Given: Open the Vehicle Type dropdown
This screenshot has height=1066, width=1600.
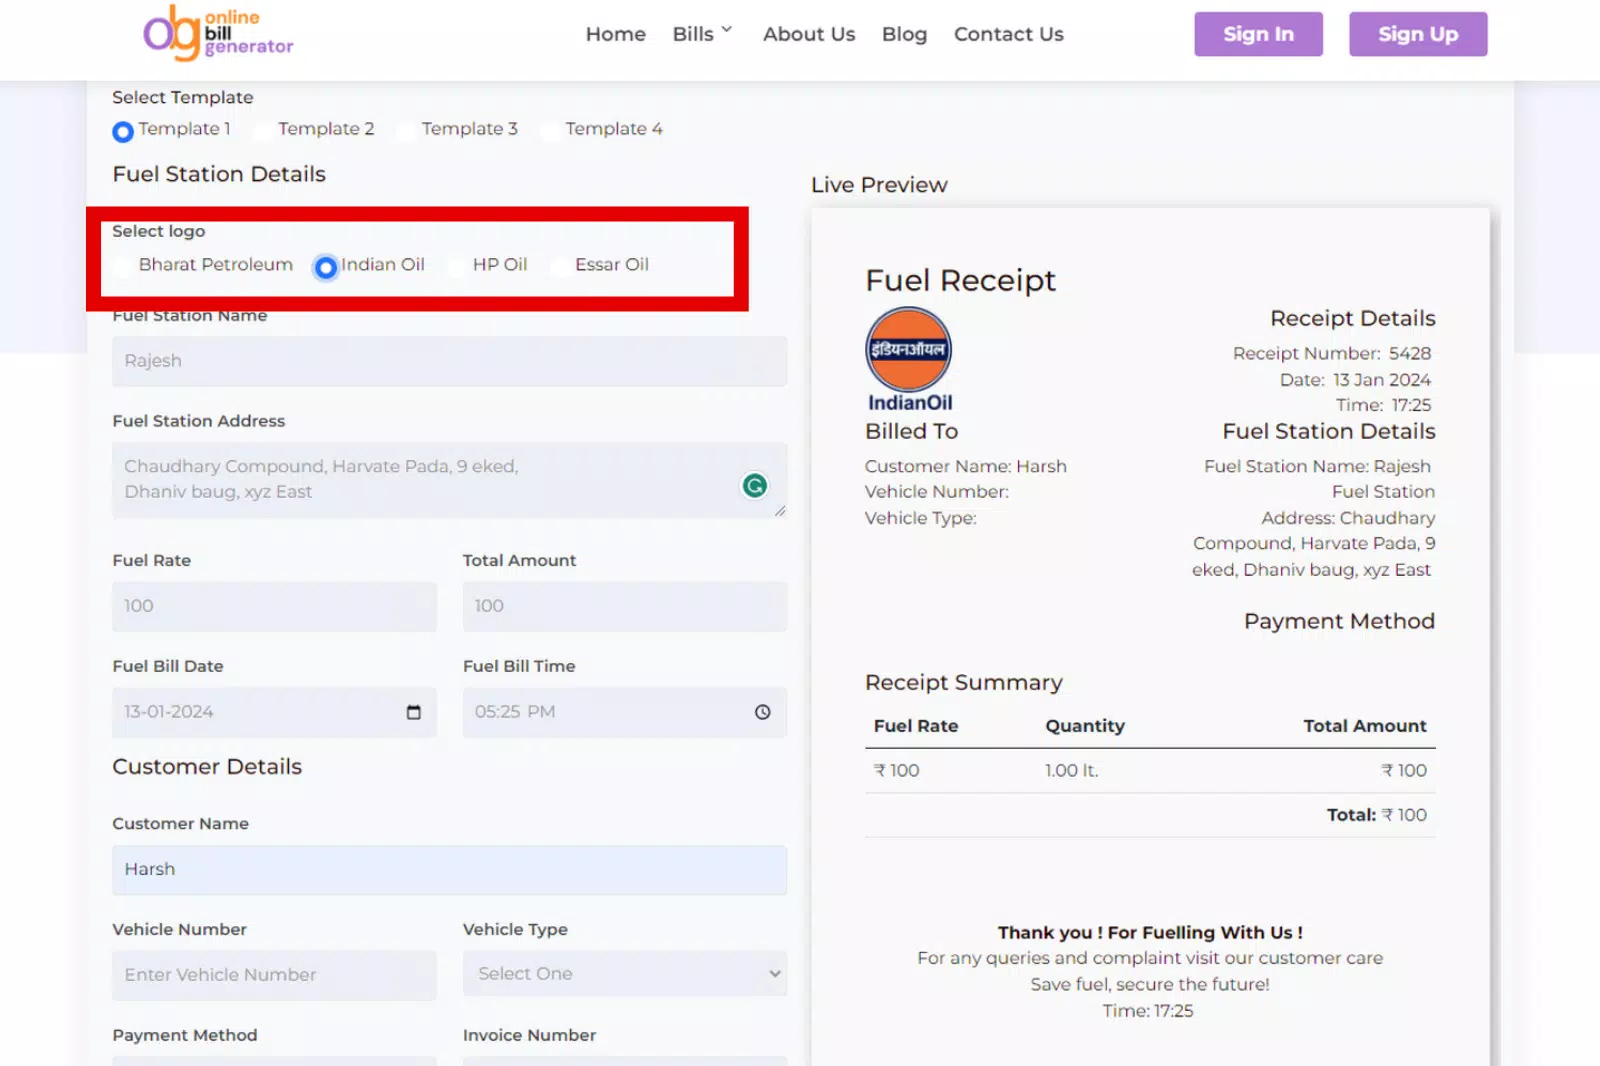Looking at the screenshot, I should click(x=624, y=974).
